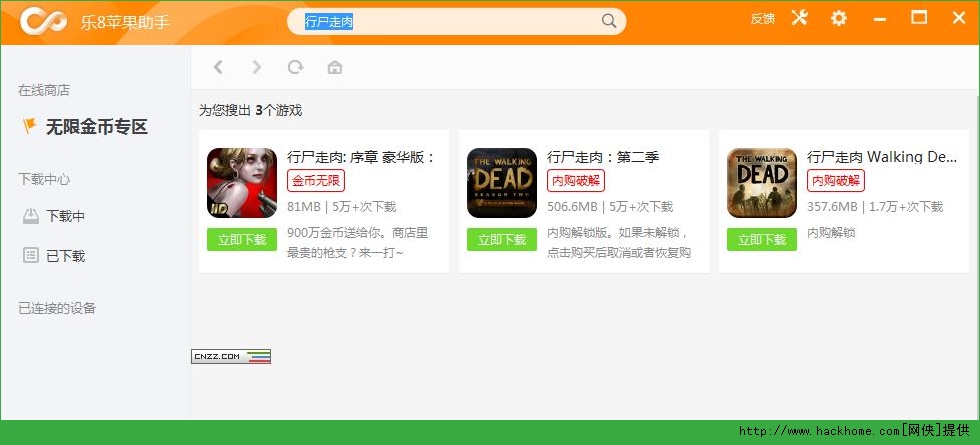980x445 pixels.
Task: Click the search field containing 行尸走肉
Action: tap(450, 21)
